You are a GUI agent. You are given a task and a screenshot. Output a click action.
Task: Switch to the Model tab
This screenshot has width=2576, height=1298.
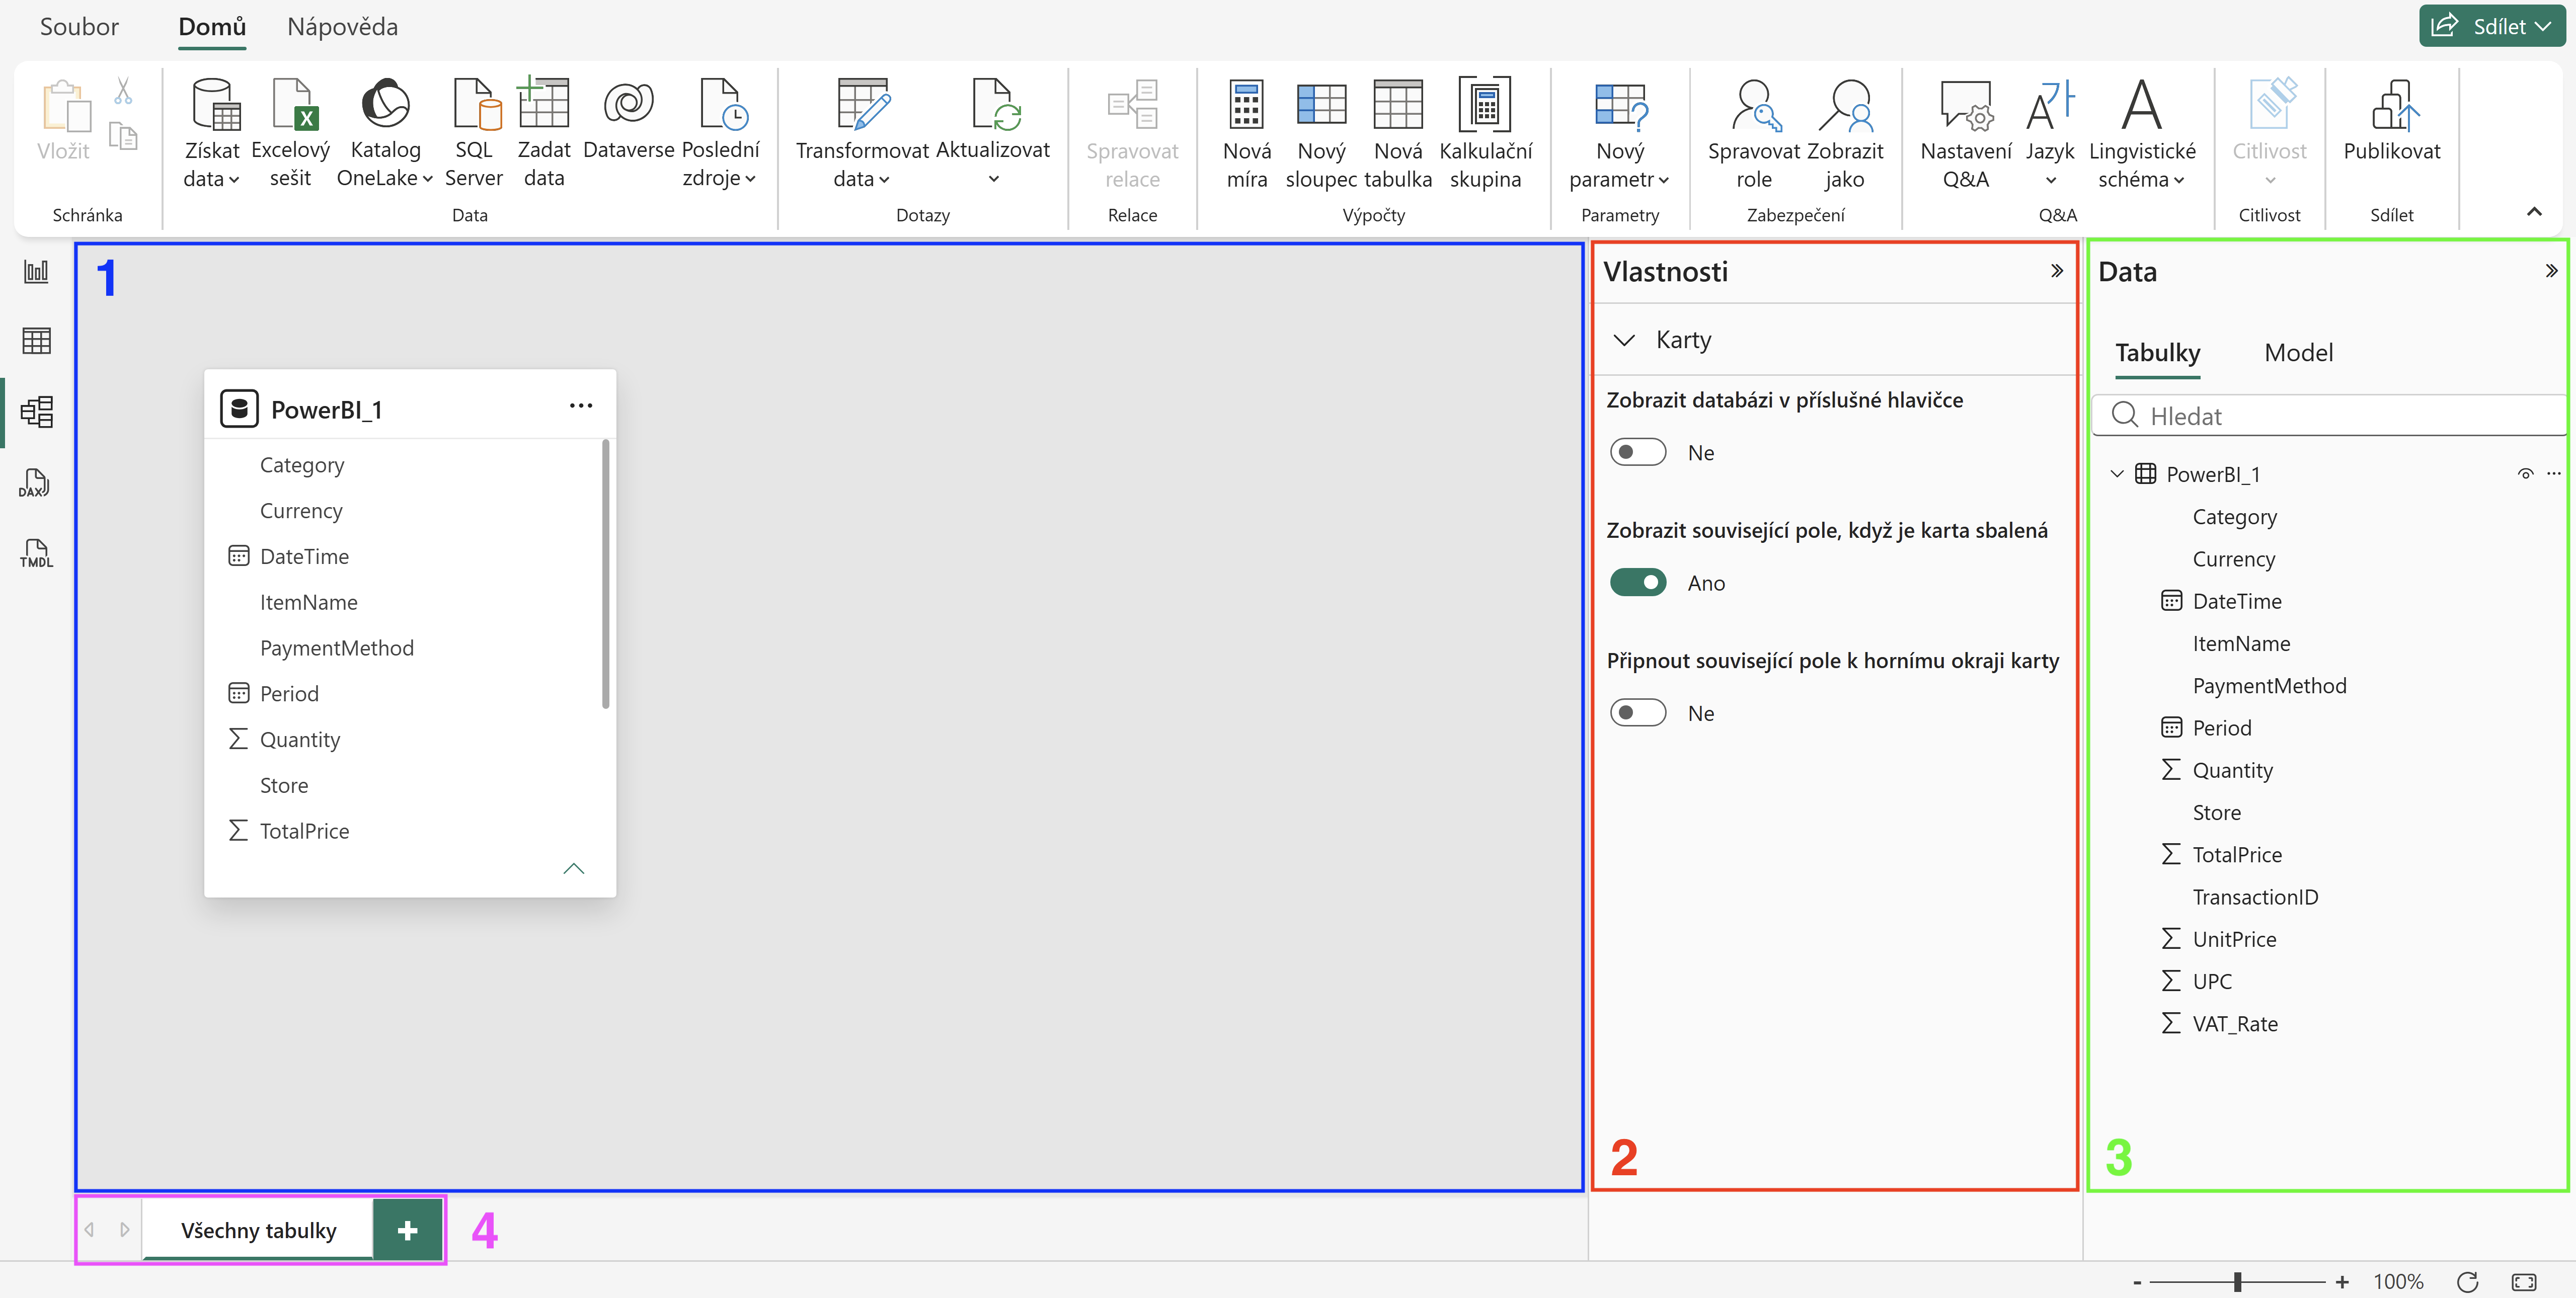click(x=2298, y=352)
